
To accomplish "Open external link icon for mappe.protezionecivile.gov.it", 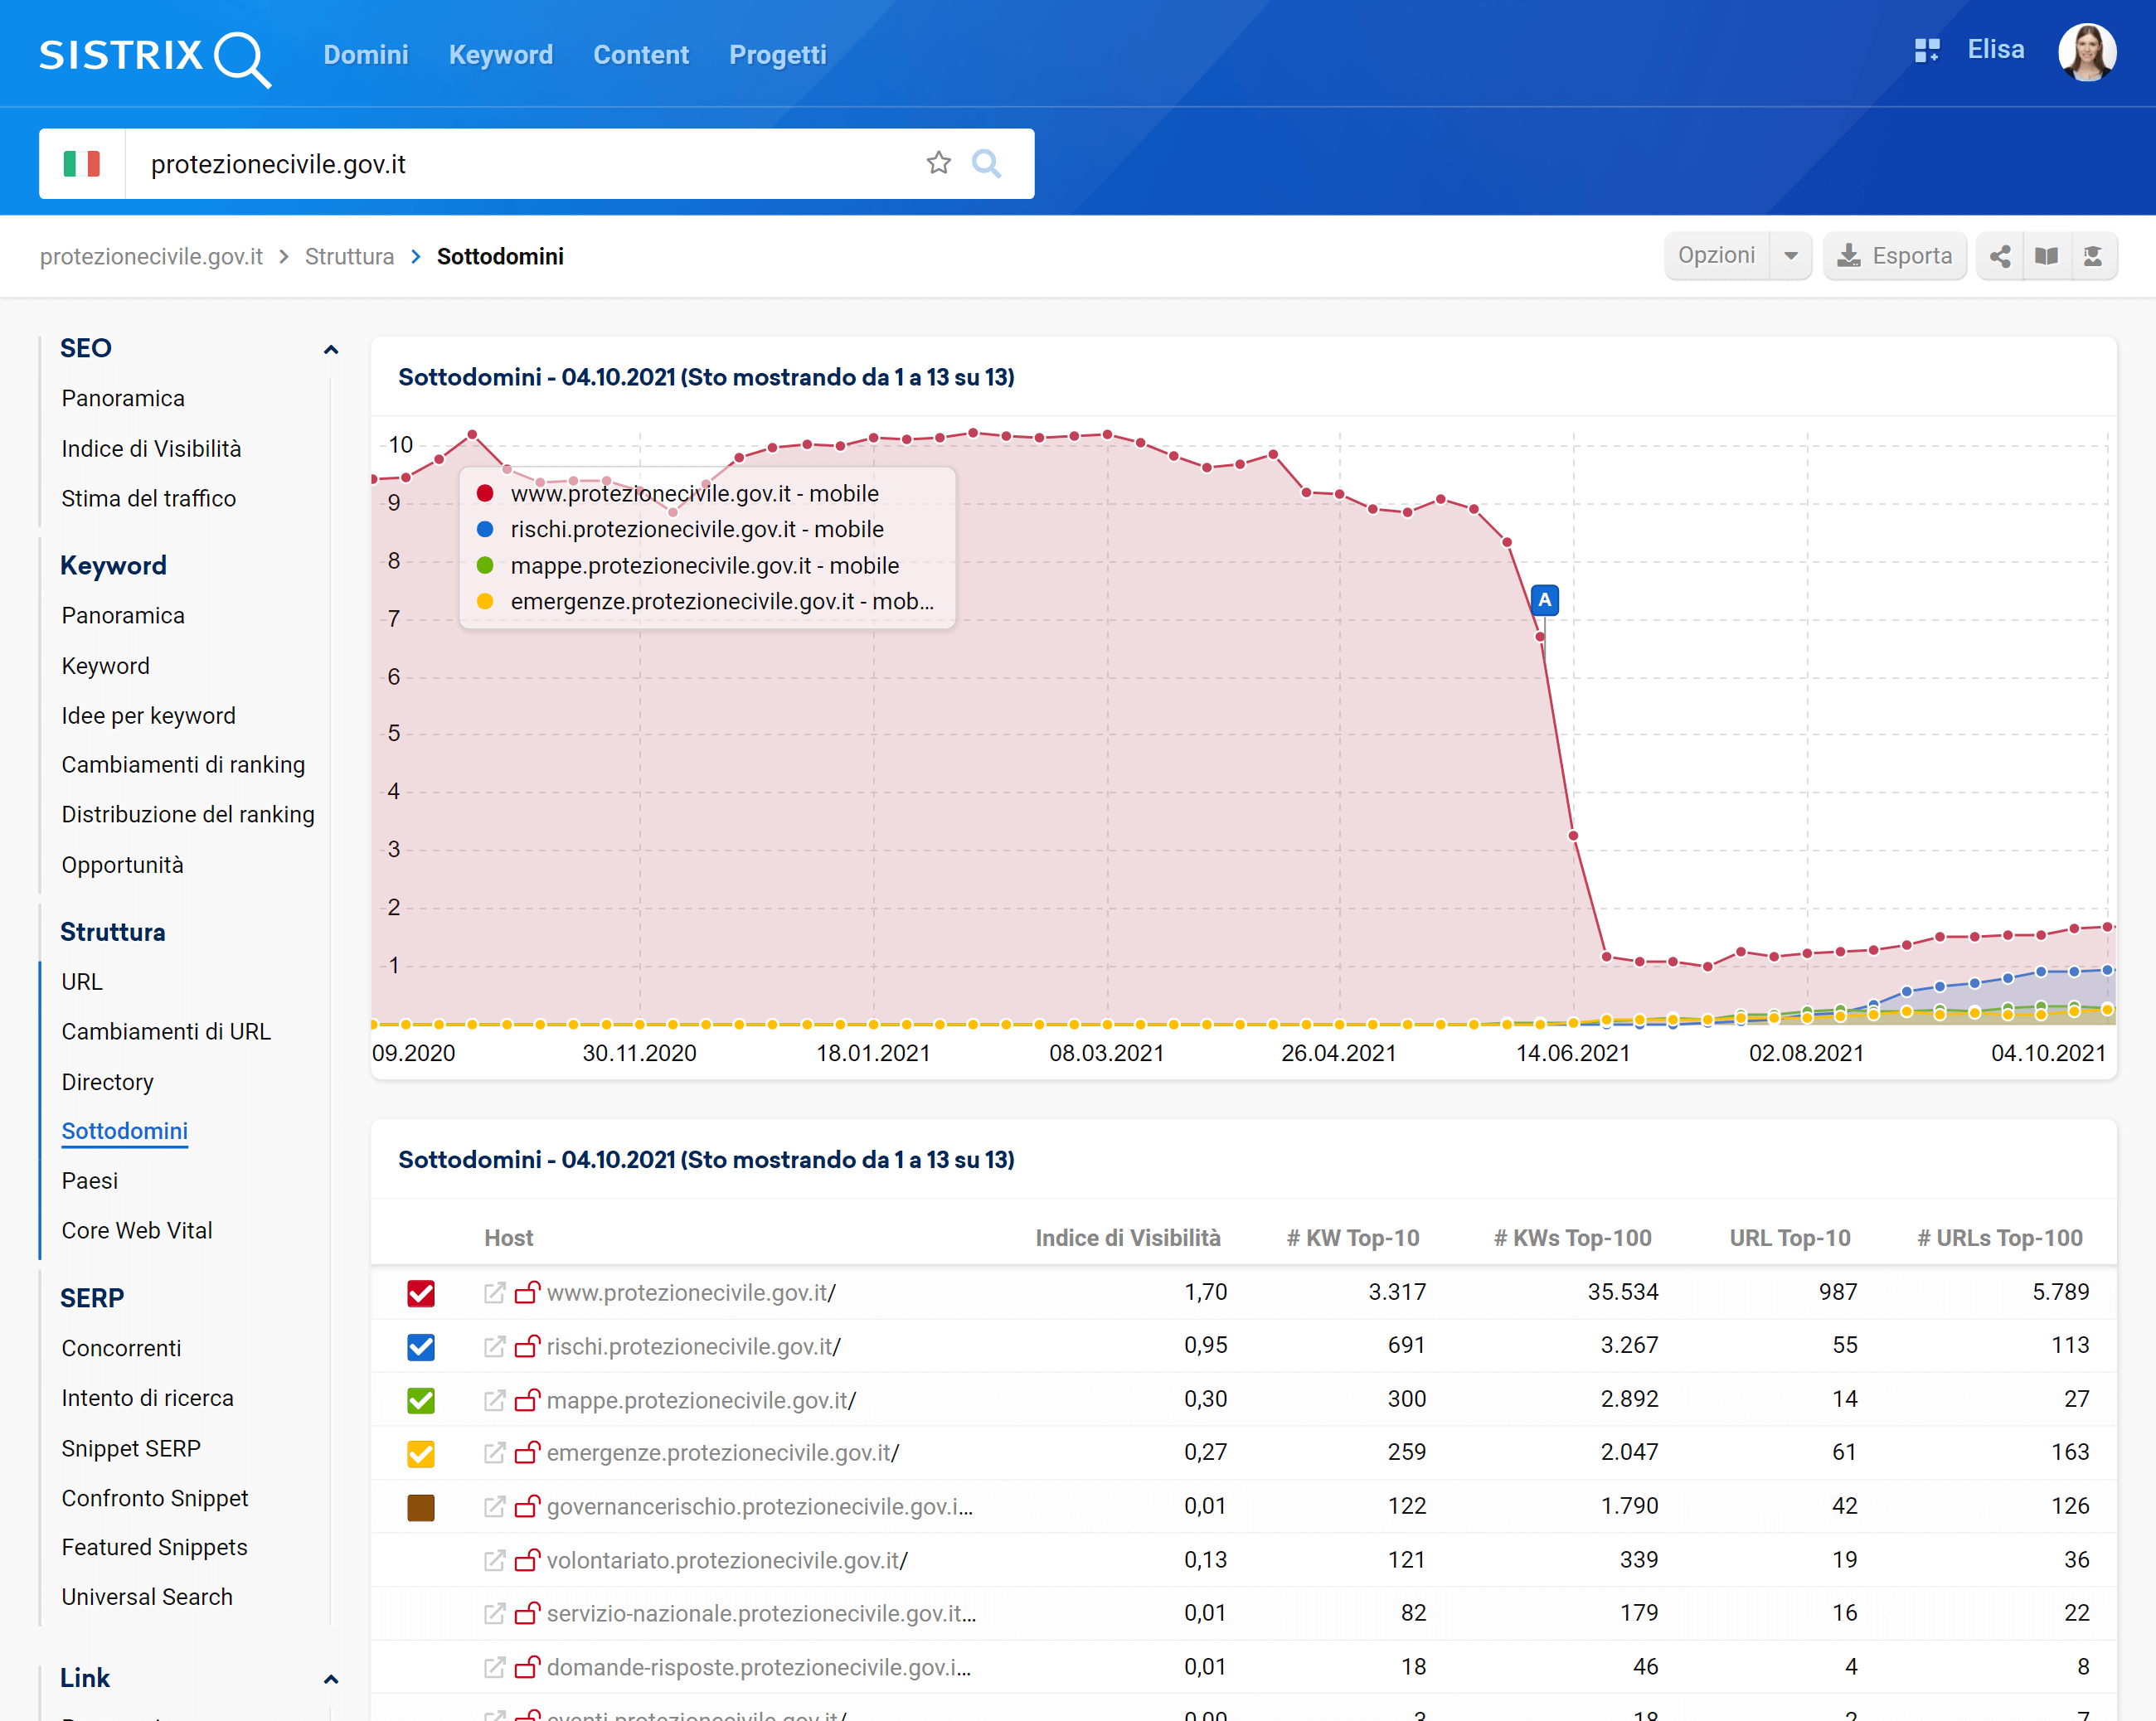I will pos(494,1400).
